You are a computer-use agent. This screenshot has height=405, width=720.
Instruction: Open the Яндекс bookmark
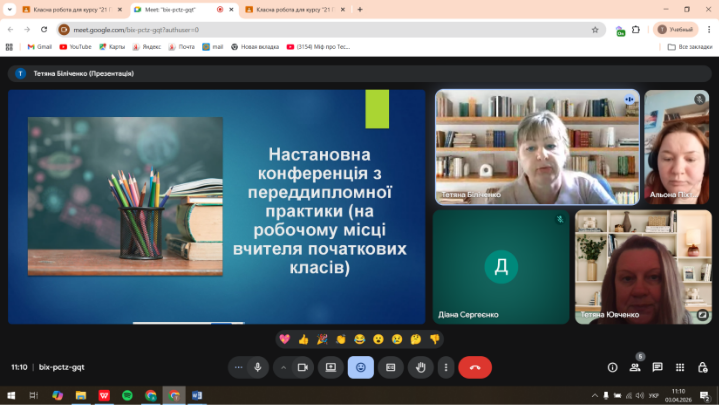pyautogui.click(x=146, y=47)
